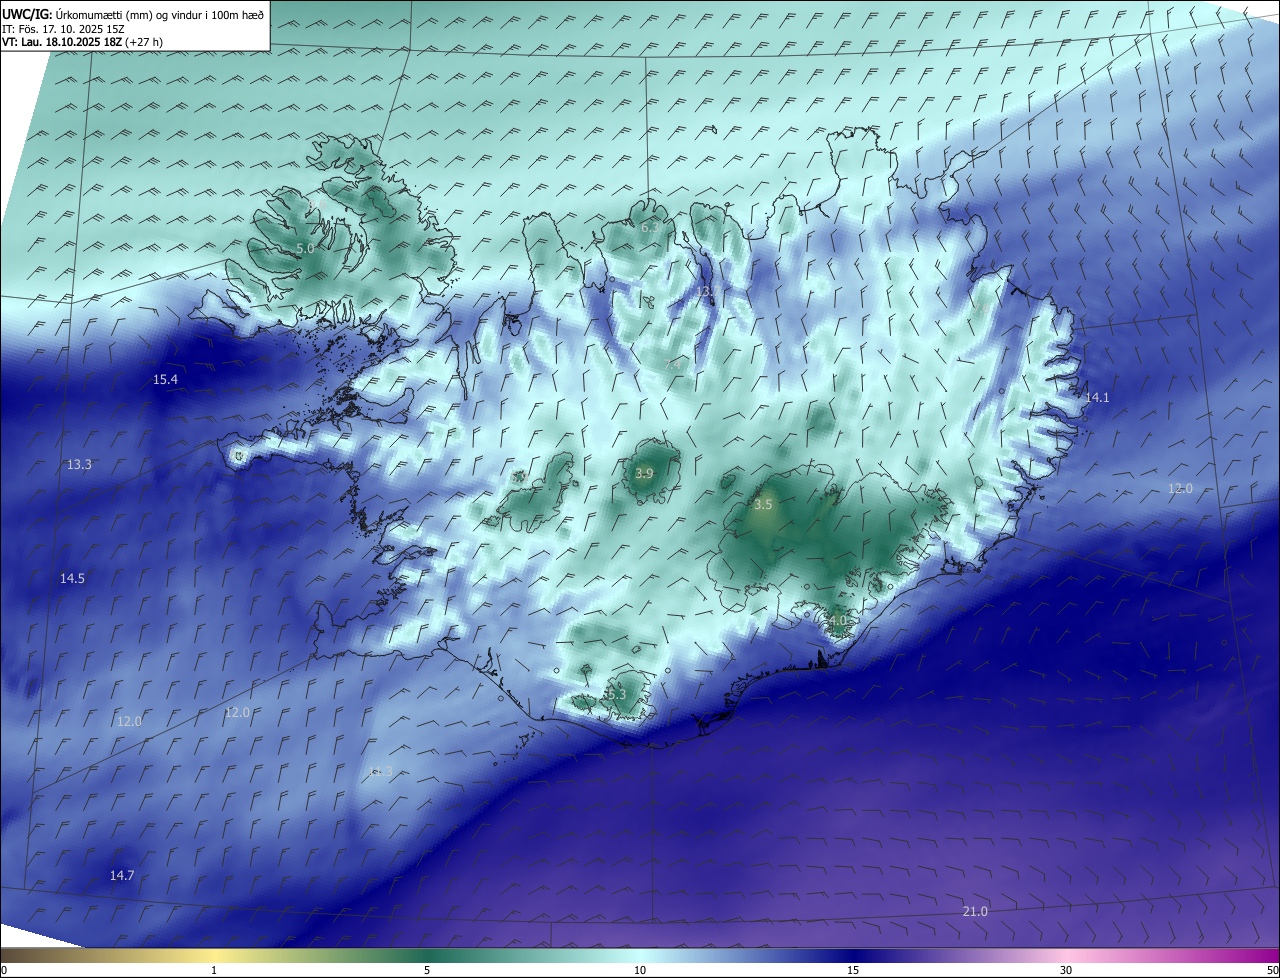Viewport: 1280px width, 978px height.
Task: Click the '50' tick on the color scale
Action: 1272,970
